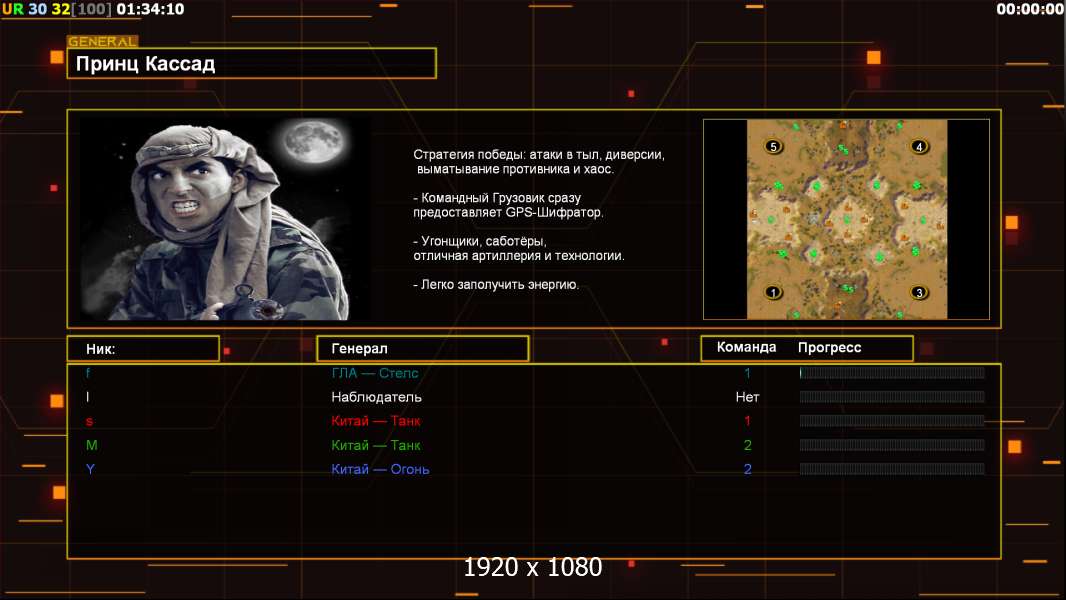Viewport: 1066px width, 600px height.
Task: Click the 'Генерал' column header
Action: point(422,349)
